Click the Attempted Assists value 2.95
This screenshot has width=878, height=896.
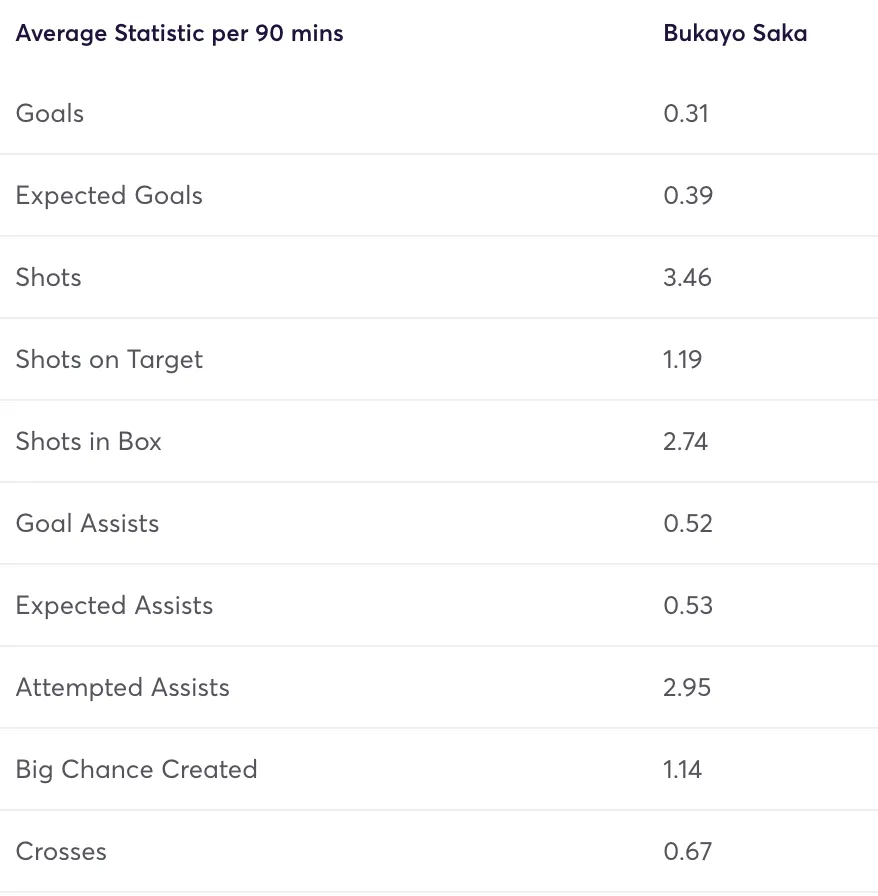[688, 687]
